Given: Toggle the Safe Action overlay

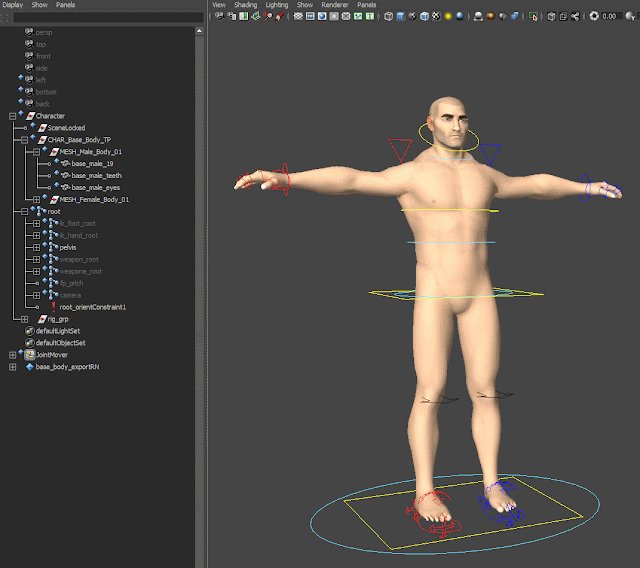Looking at the screenshot, I should pos(358,16).
